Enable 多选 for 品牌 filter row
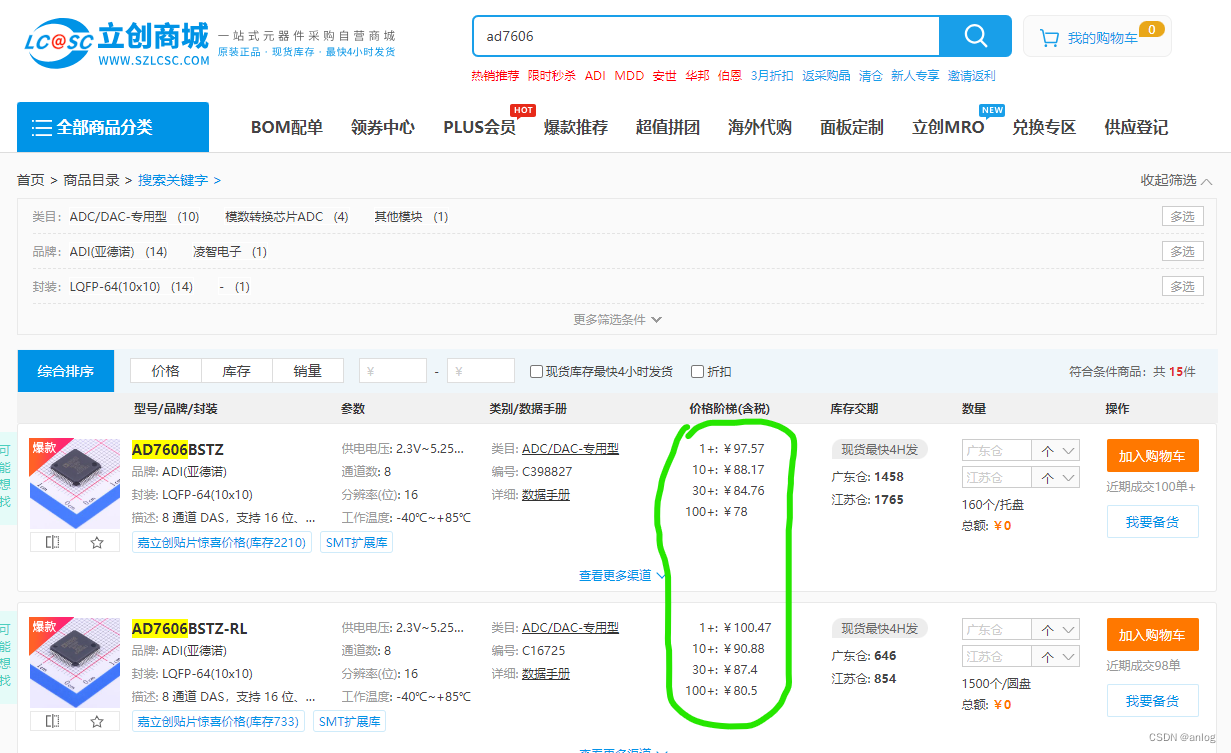 click(1182, 252)
